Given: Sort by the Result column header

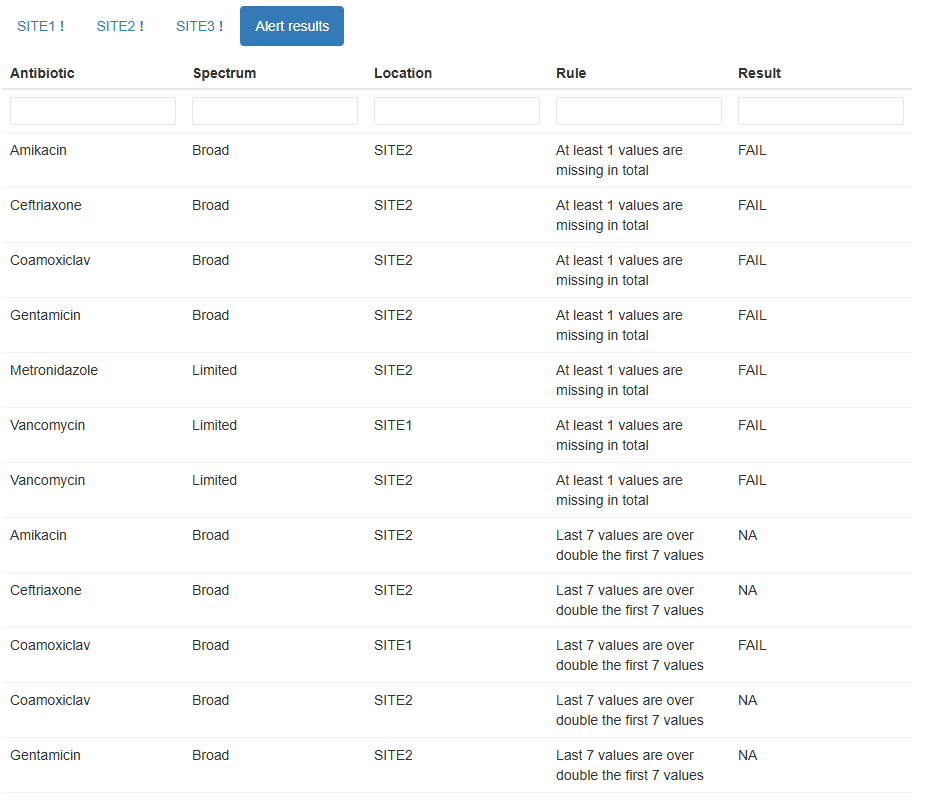Looking at the screenshot, I should click(x=759, y=73).
